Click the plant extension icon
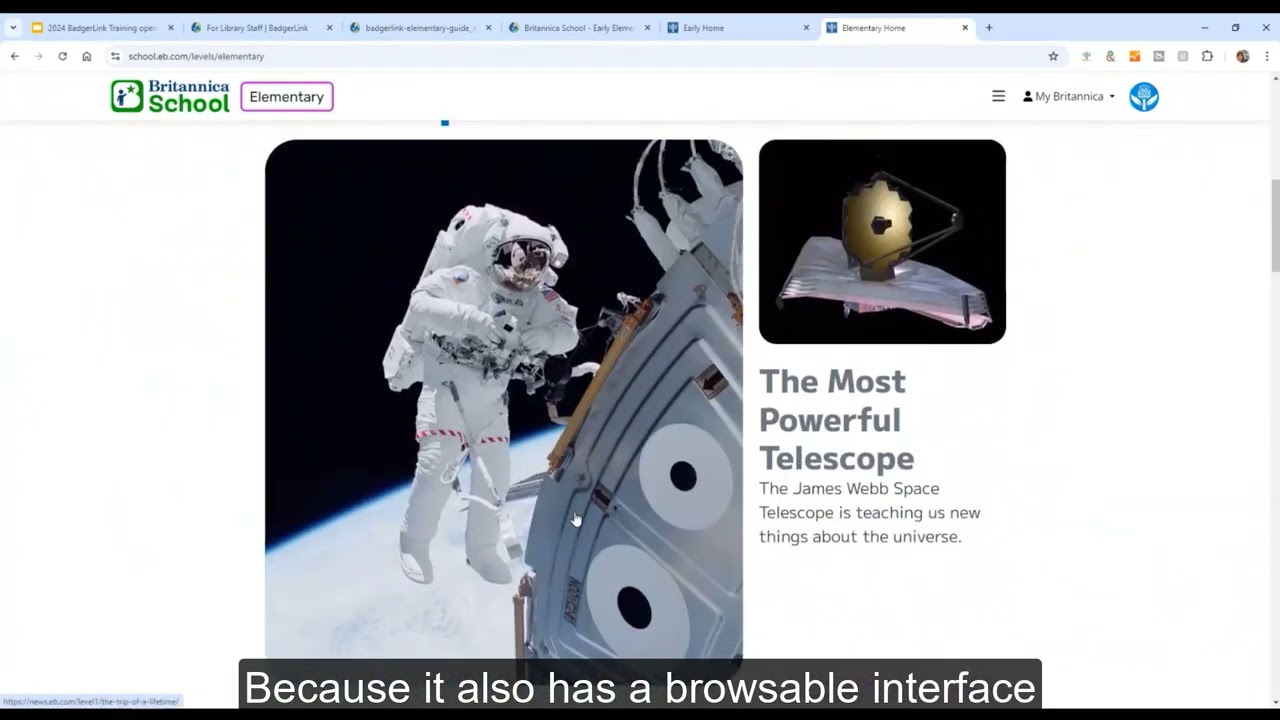Screen dimensions: 1280x720 (1086, 56)
